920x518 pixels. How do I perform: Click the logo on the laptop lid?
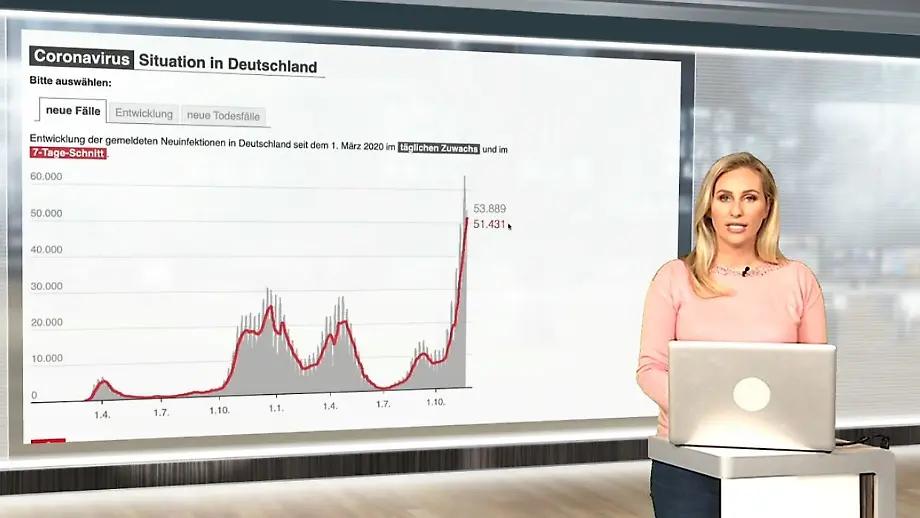[751, 394]
